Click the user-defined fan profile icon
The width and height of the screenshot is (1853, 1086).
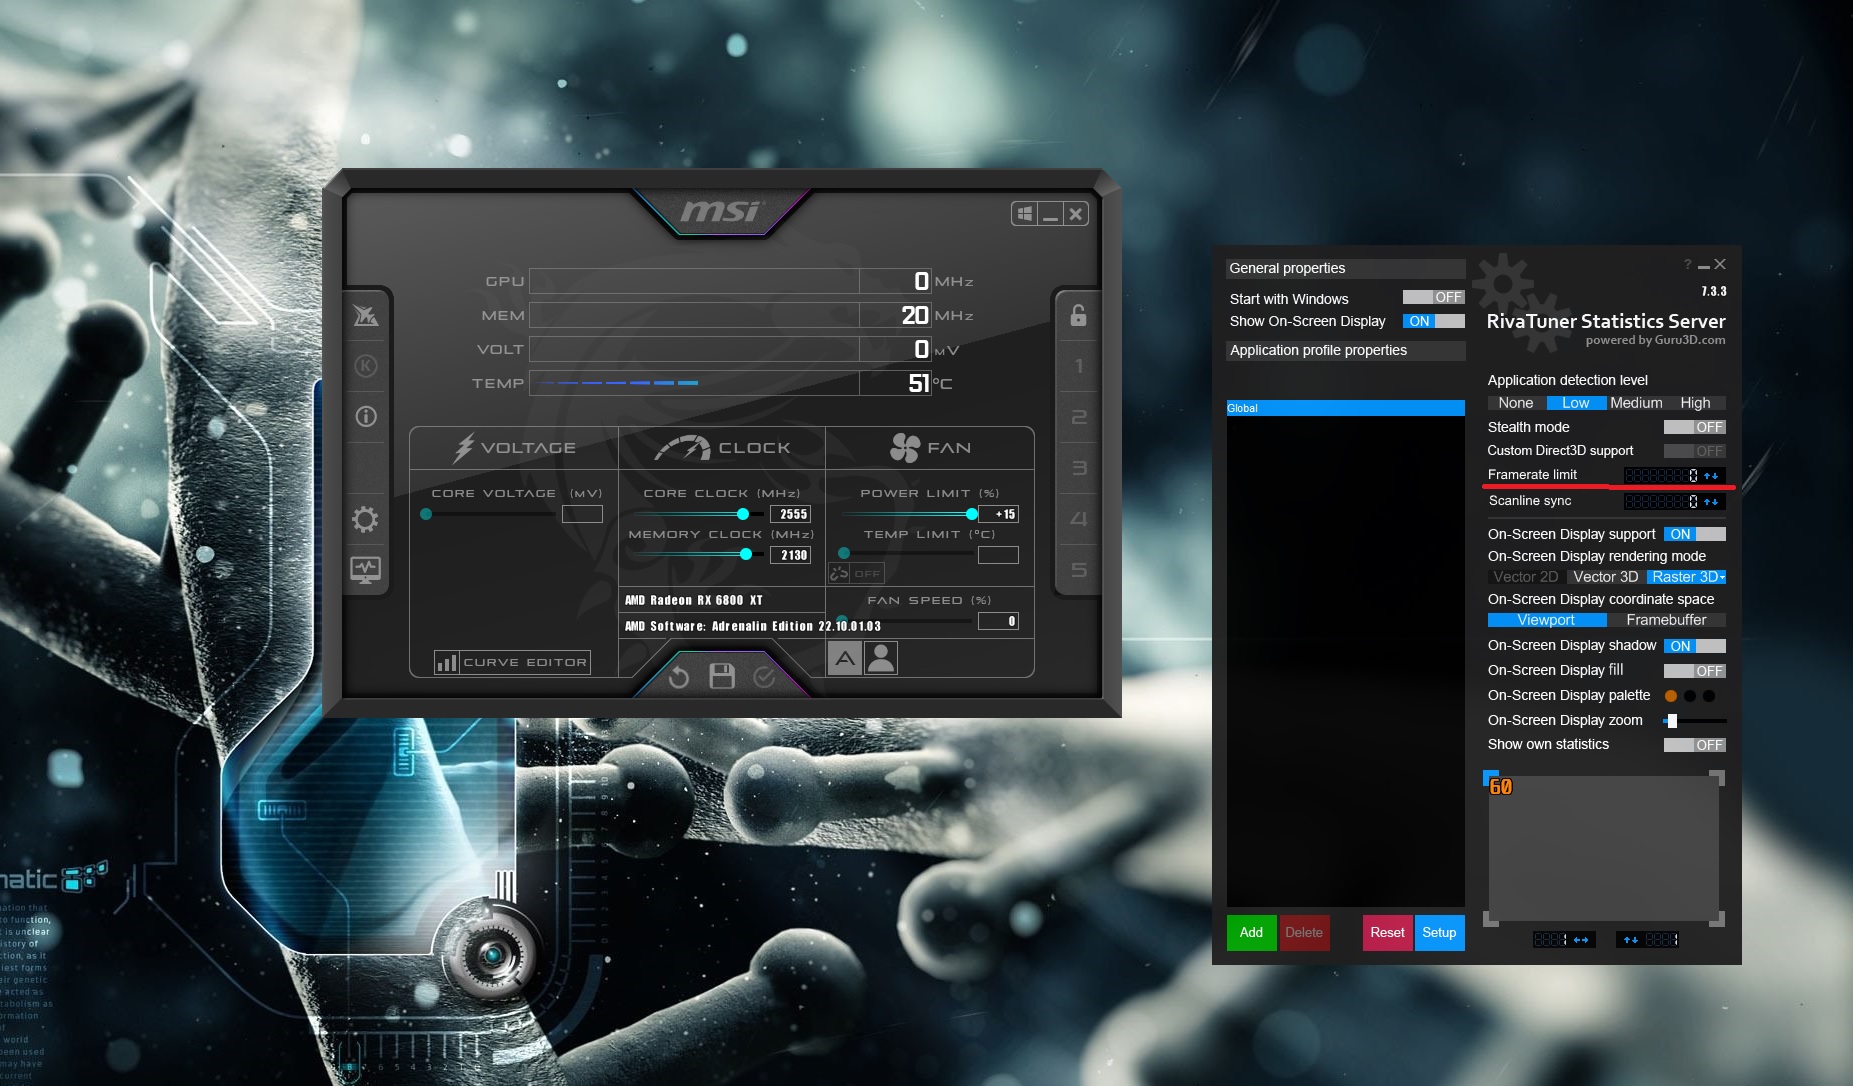tap(881, 658)
